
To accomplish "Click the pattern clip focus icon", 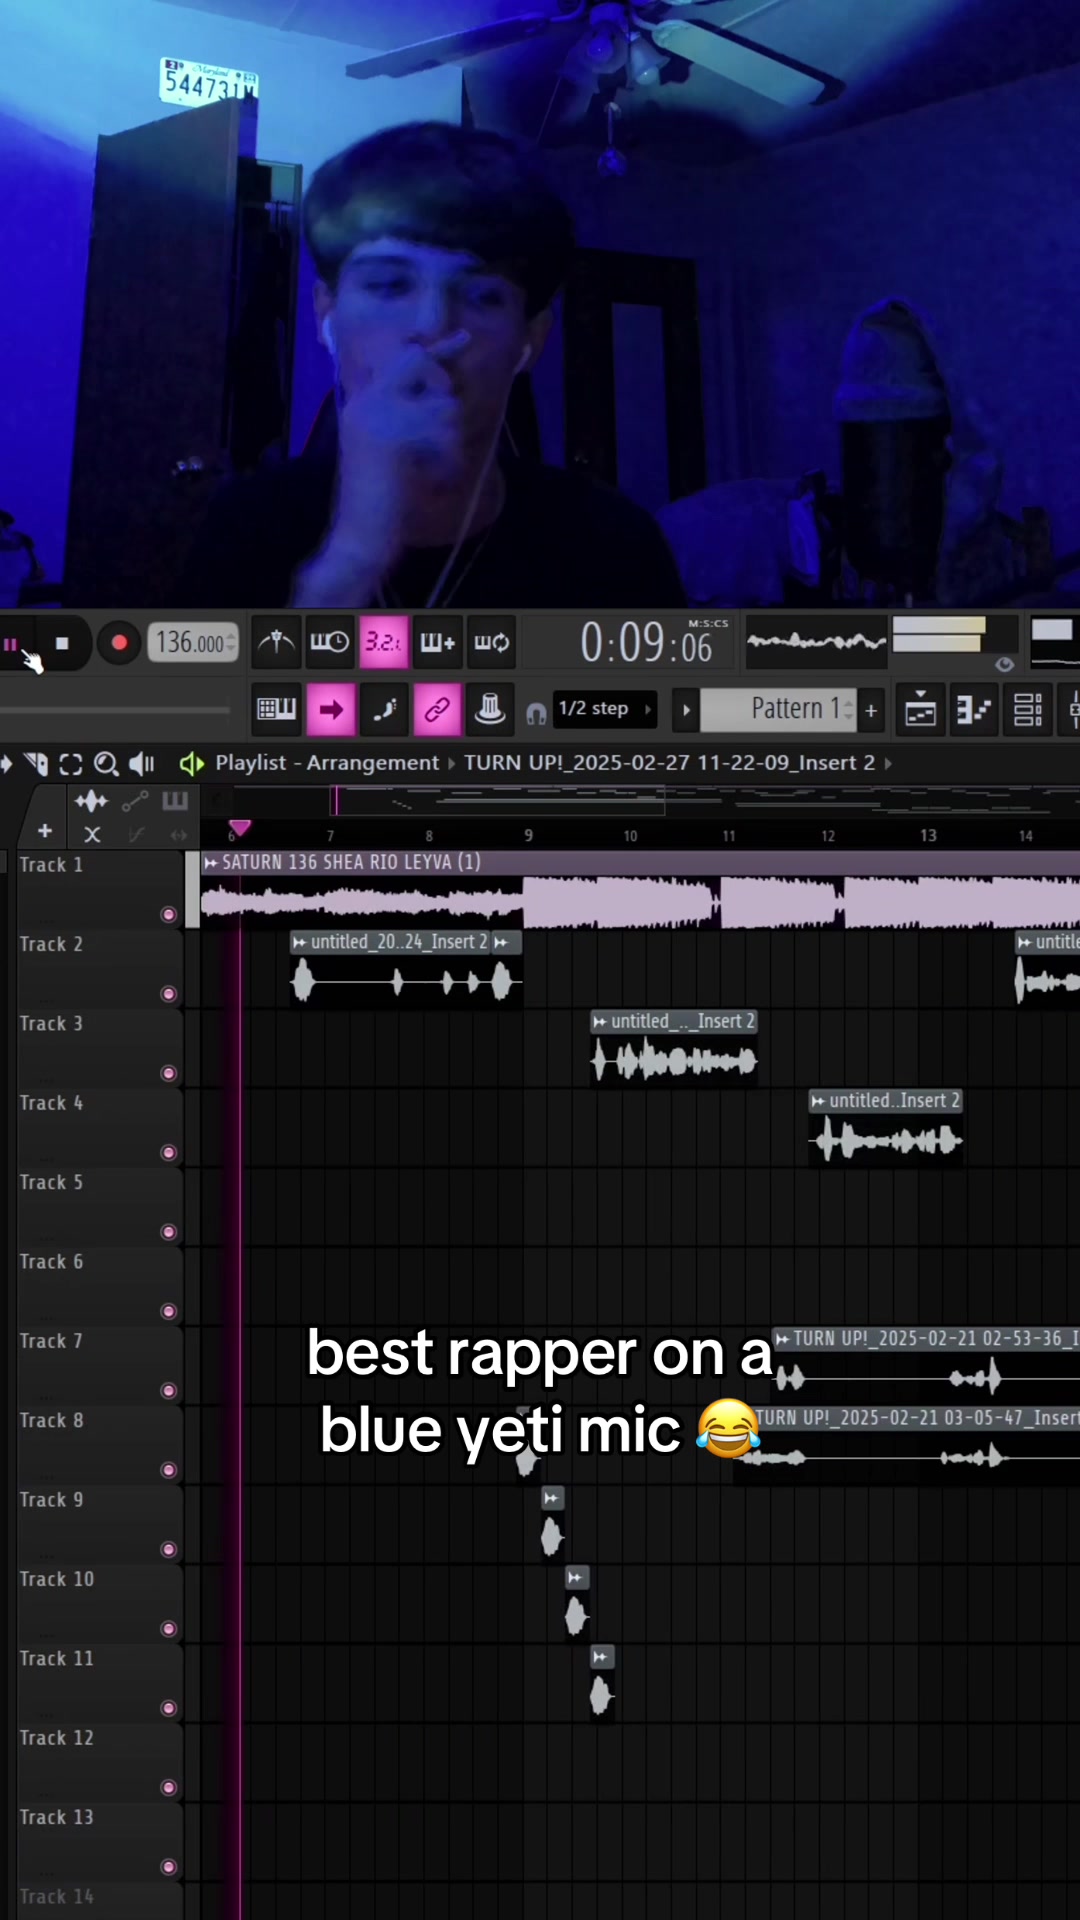I will coord(175,801).
